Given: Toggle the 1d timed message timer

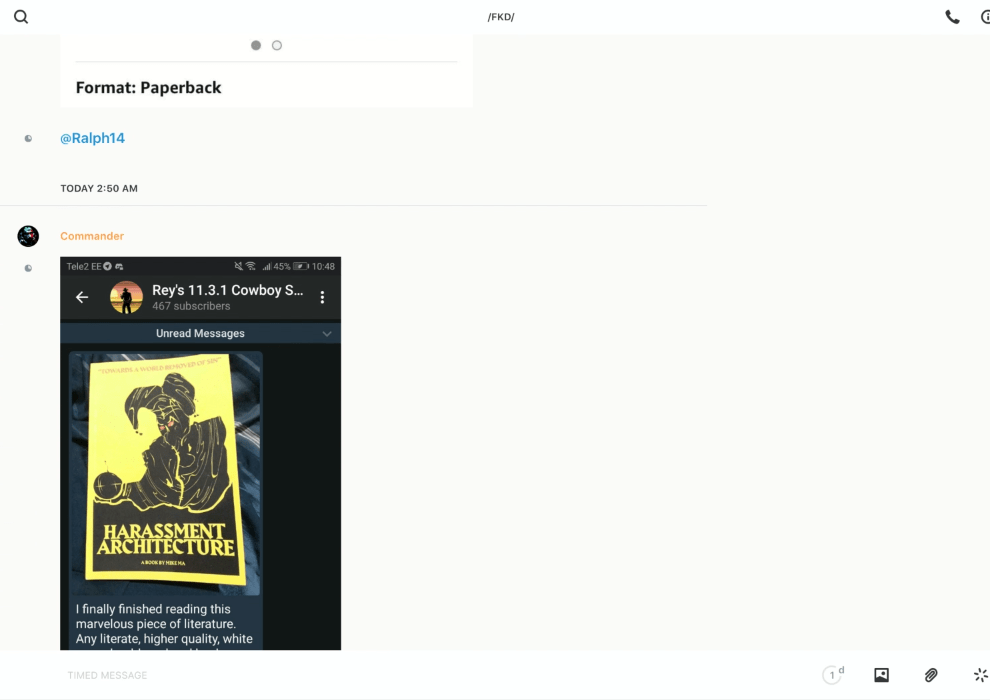Looking at the screenshot, I should click(x=833, y=675).
